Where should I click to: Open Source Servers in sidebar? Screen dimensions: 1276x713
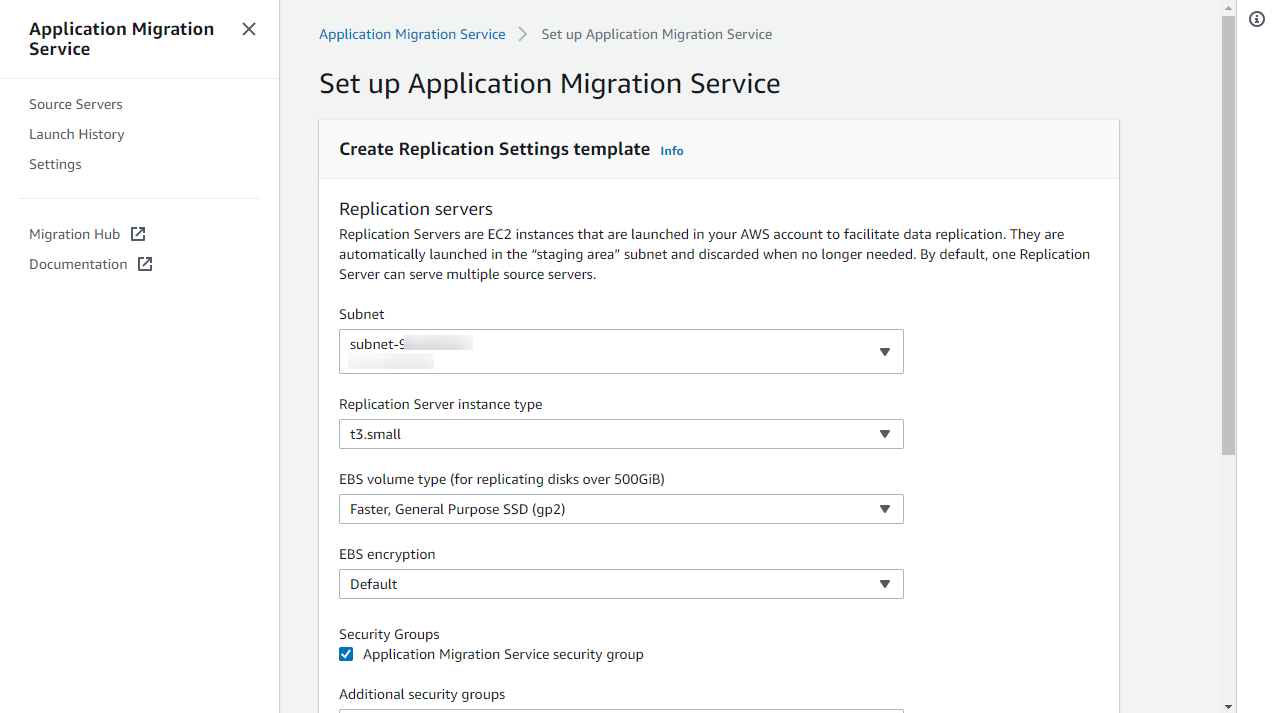[x=76, y=104]
